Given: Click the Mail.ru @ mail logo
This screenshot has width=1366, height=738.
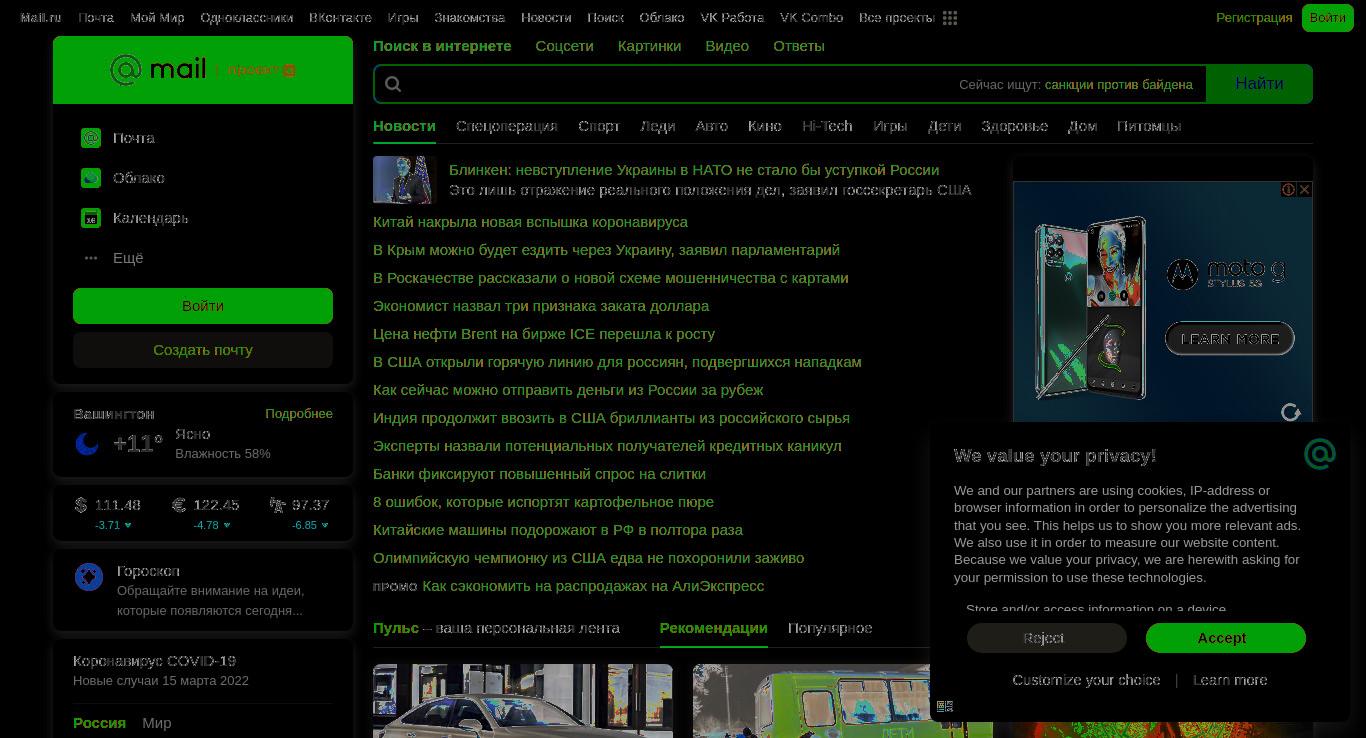Looking at the screenshot, I should [x=158, y=70].
